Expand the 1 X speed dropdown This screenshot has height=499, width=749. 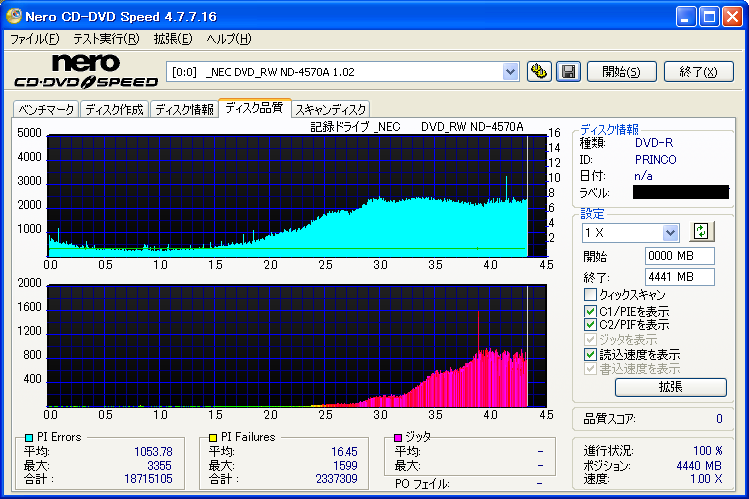(670, 233)
